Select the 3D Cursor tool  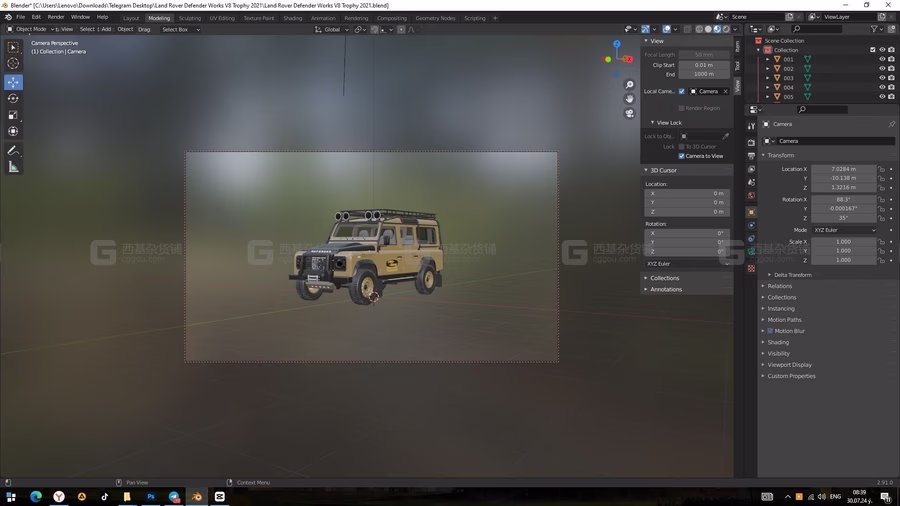[x=13, y=63]
